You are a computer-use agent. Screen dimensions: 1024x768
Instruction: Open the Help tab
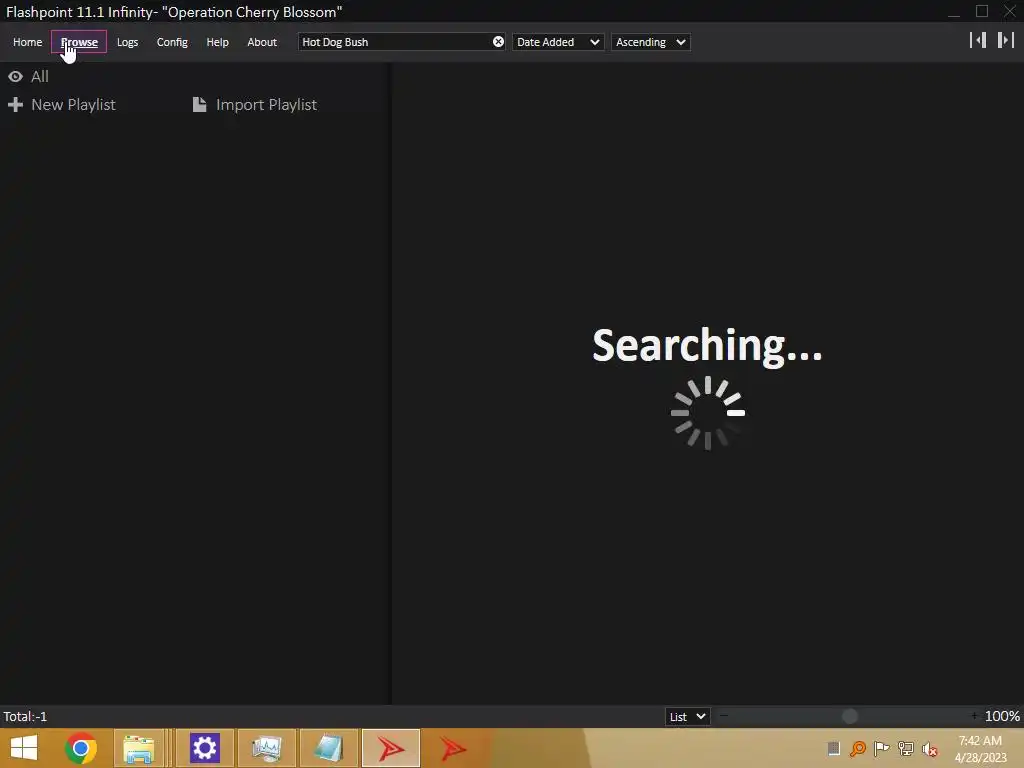pos(217,42)
